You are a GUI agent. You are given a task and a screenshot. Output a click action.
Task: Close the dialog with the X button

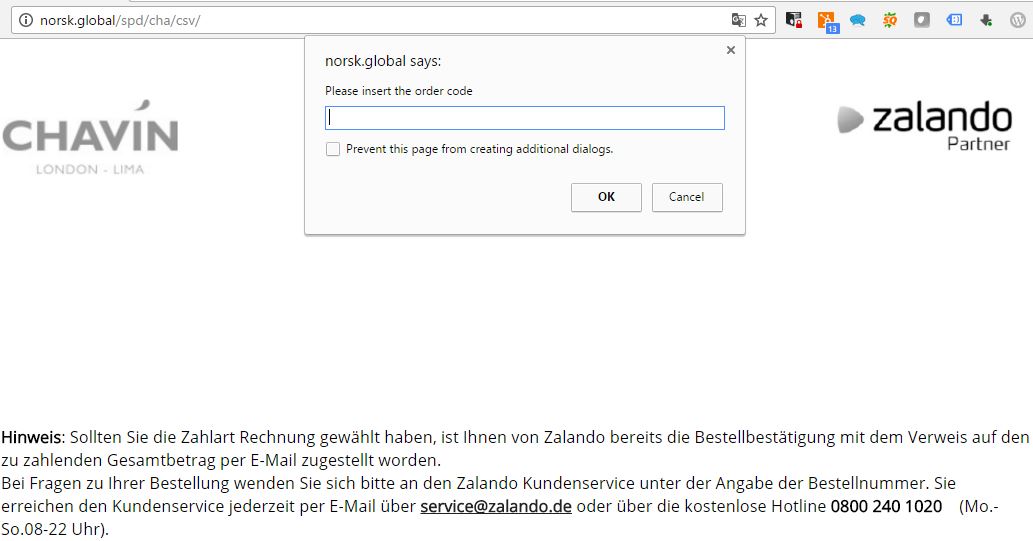click(x=730, y=50)
